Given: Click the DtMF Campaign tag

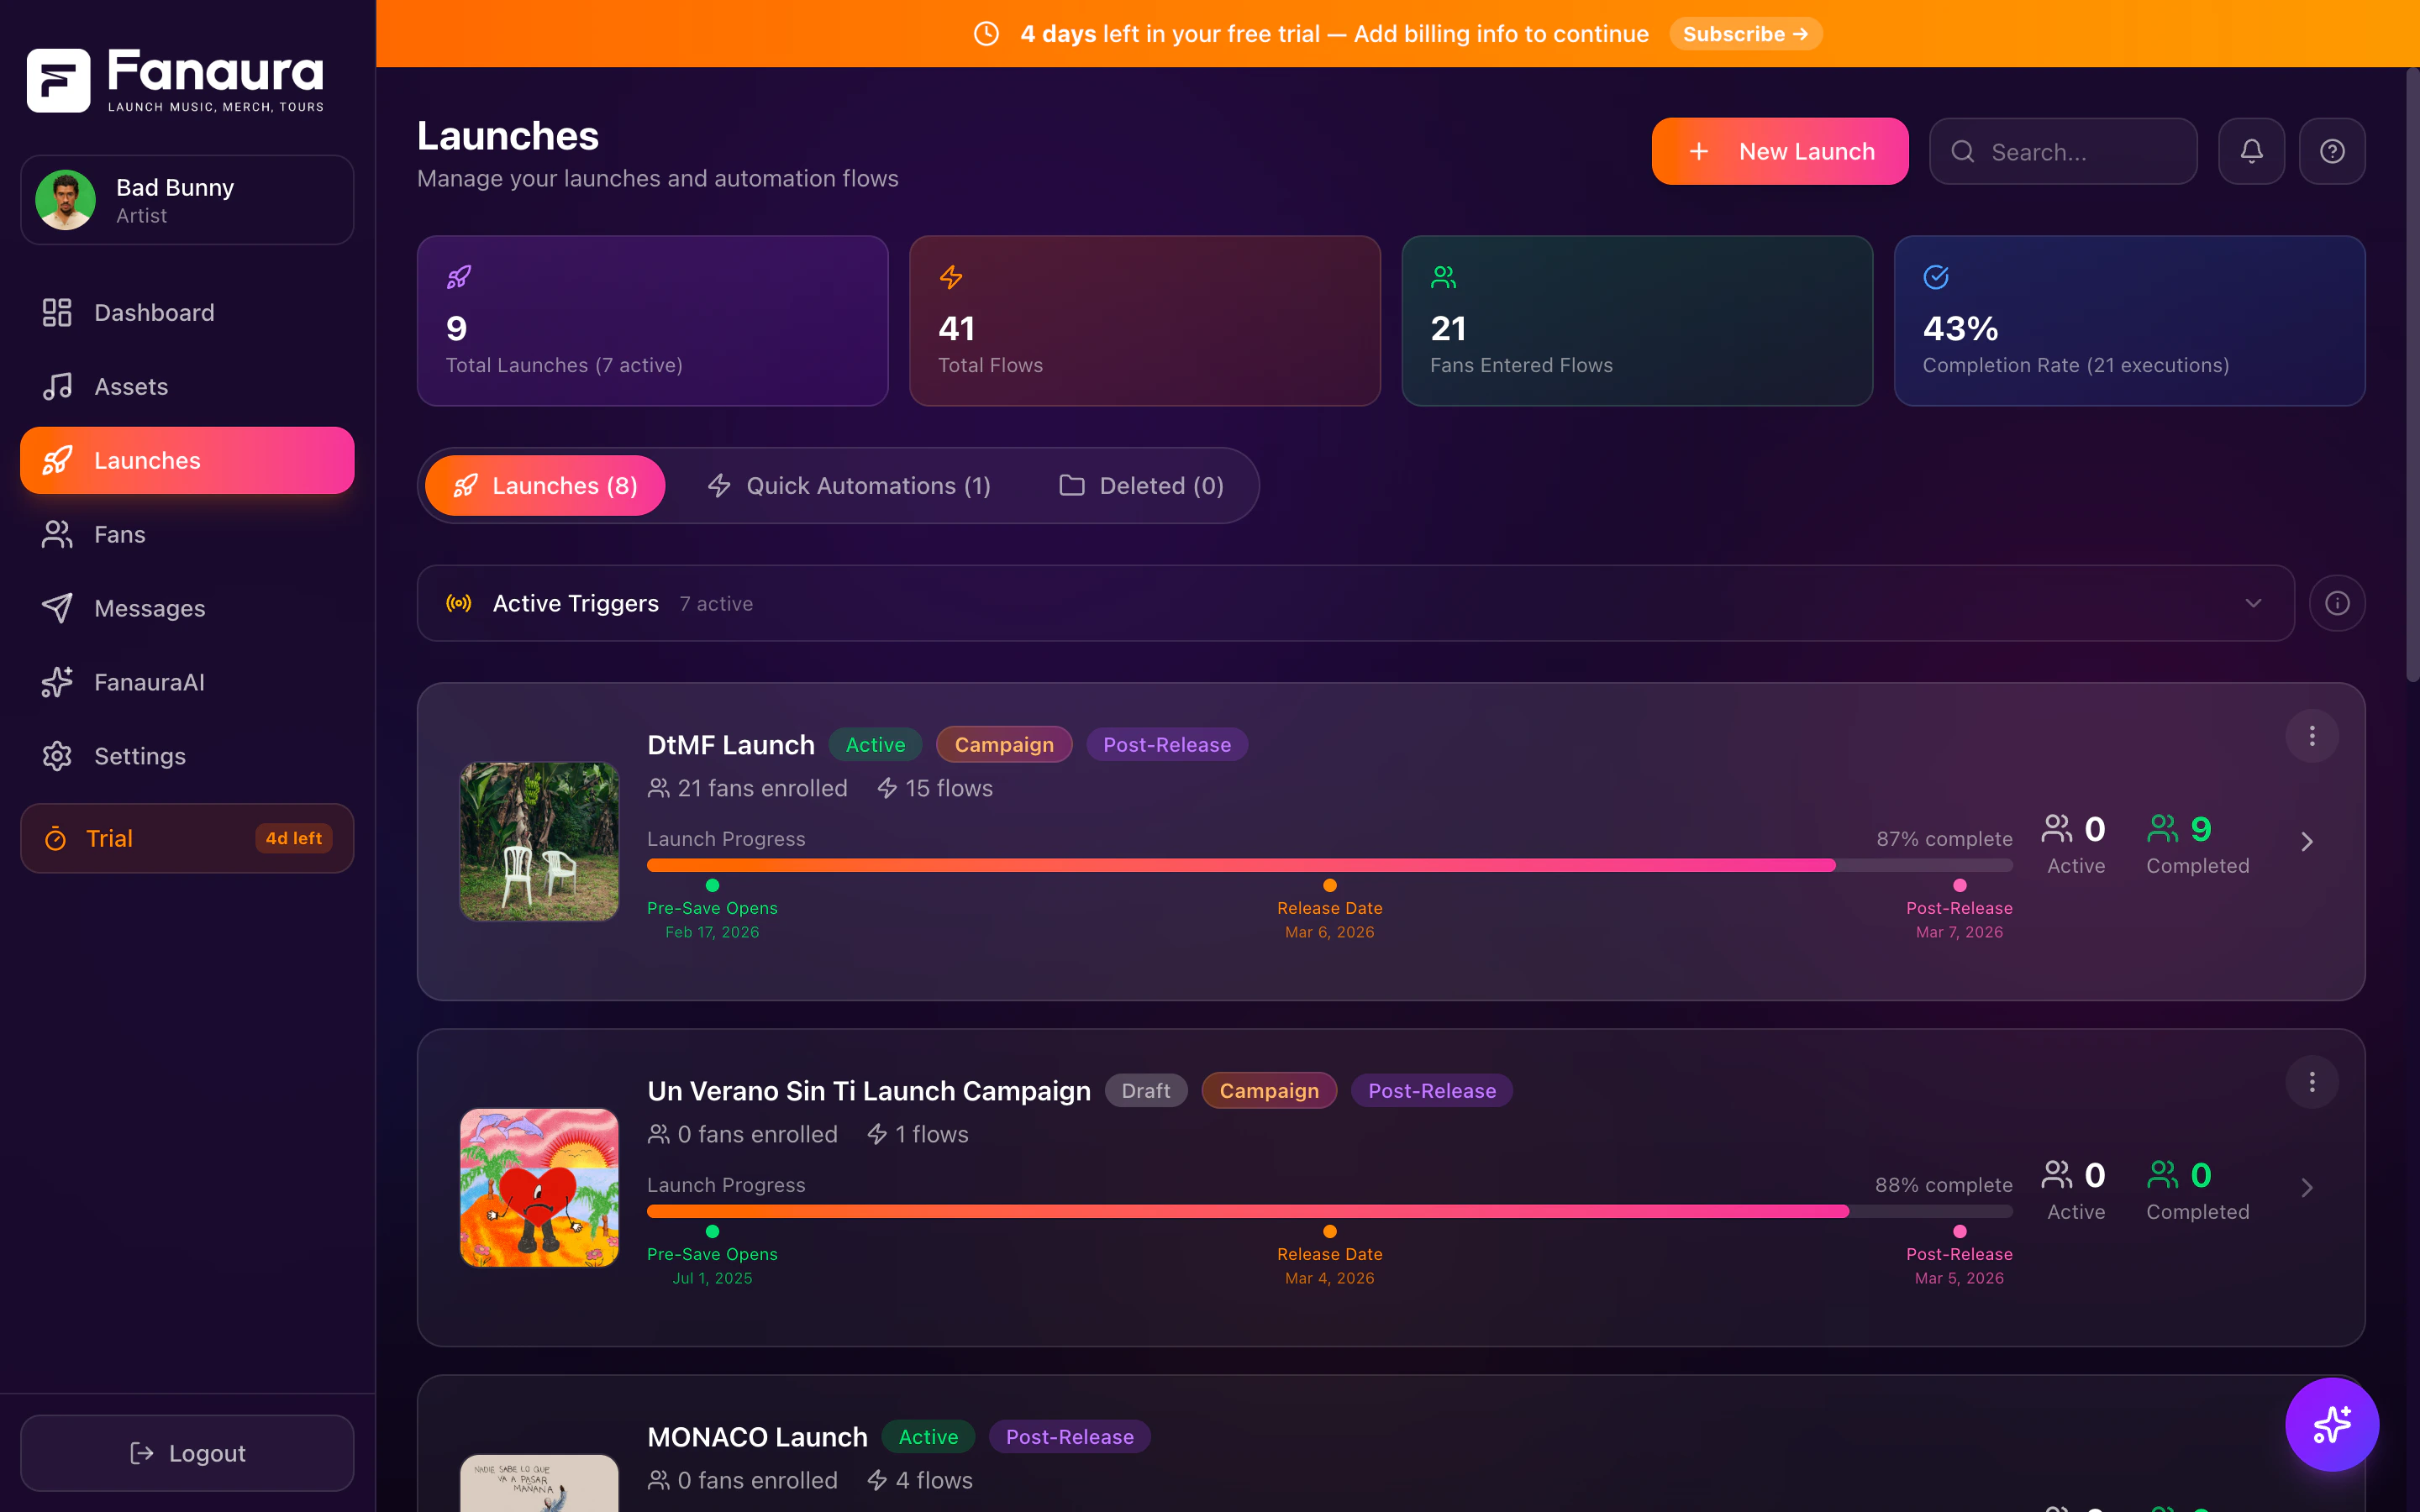Looking at the screenshot, I should [x=1004, y=744].
